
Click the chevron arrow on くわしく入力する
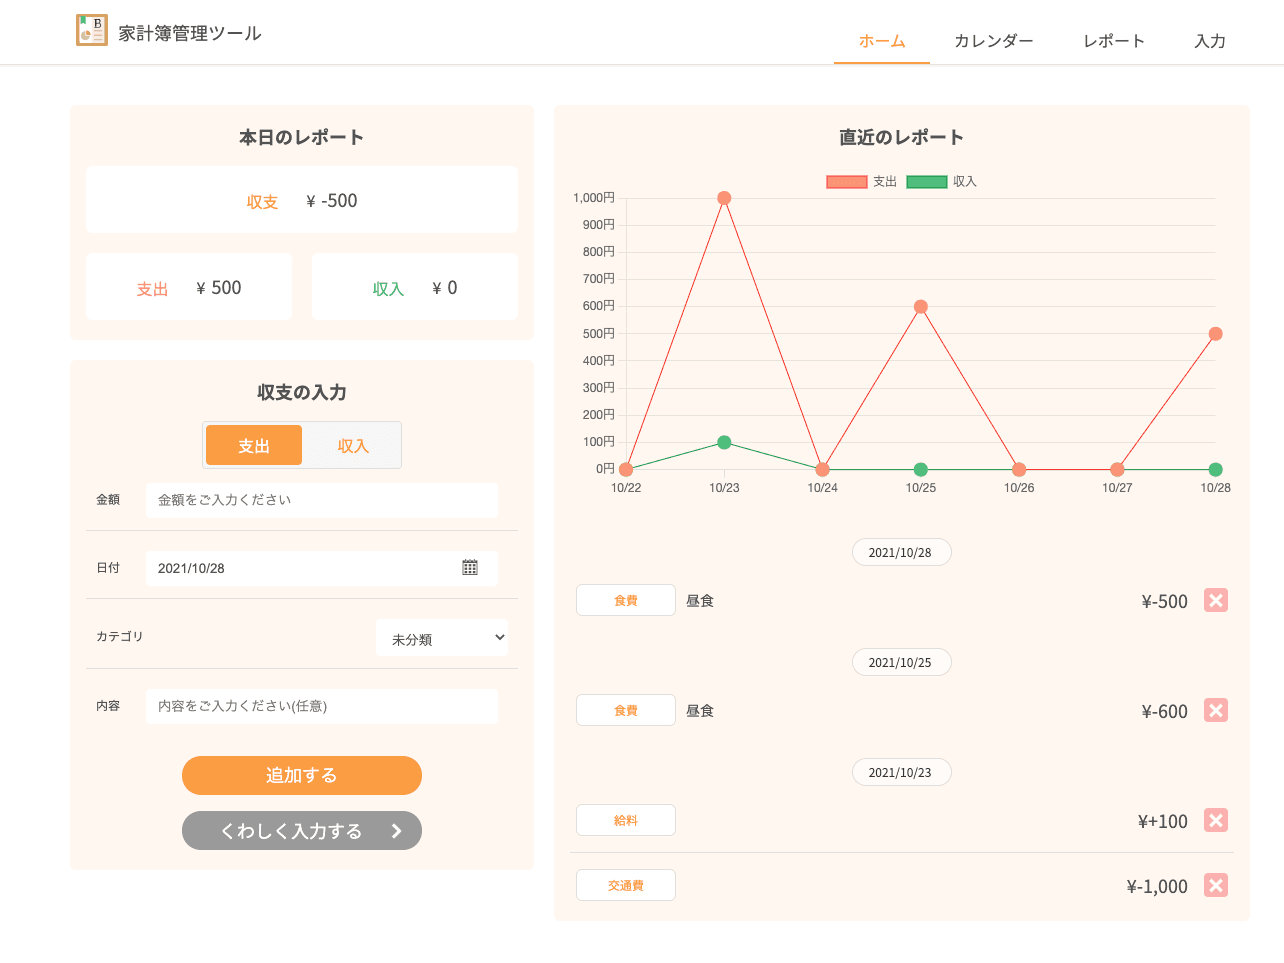[x=396, y=831]
